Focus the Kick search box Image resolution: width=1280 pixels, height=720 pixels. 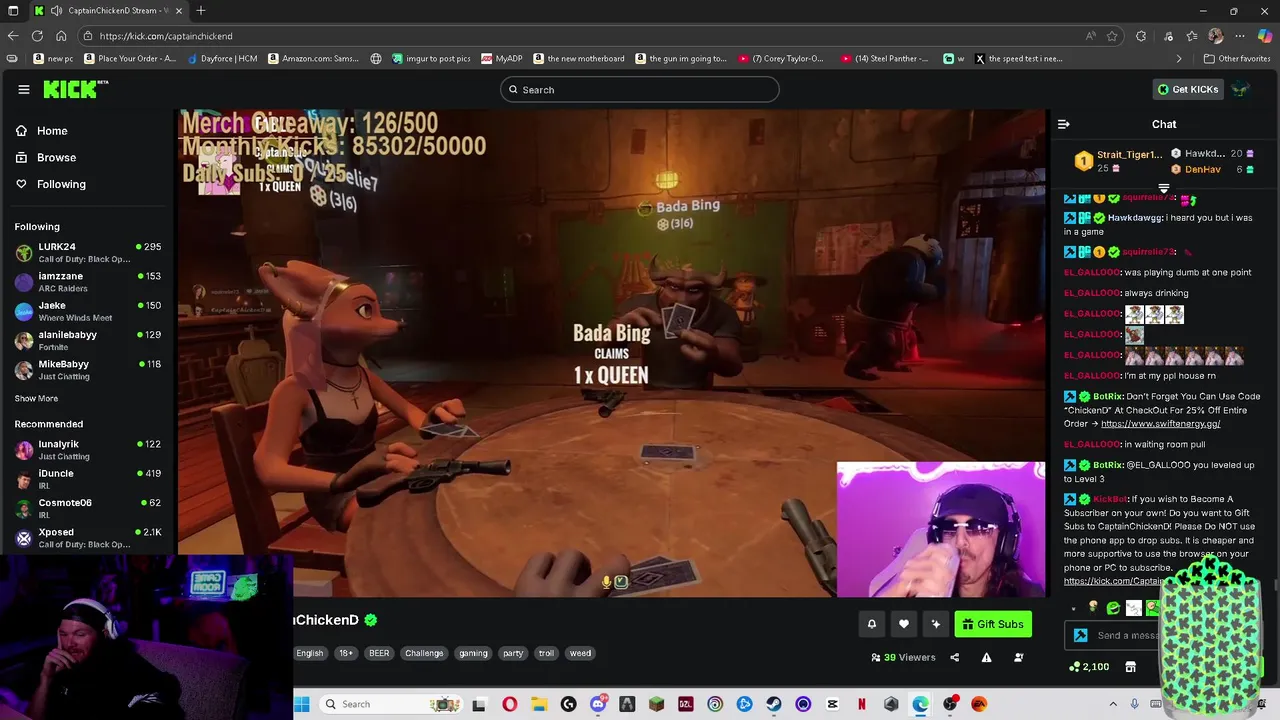click(640, 90)
